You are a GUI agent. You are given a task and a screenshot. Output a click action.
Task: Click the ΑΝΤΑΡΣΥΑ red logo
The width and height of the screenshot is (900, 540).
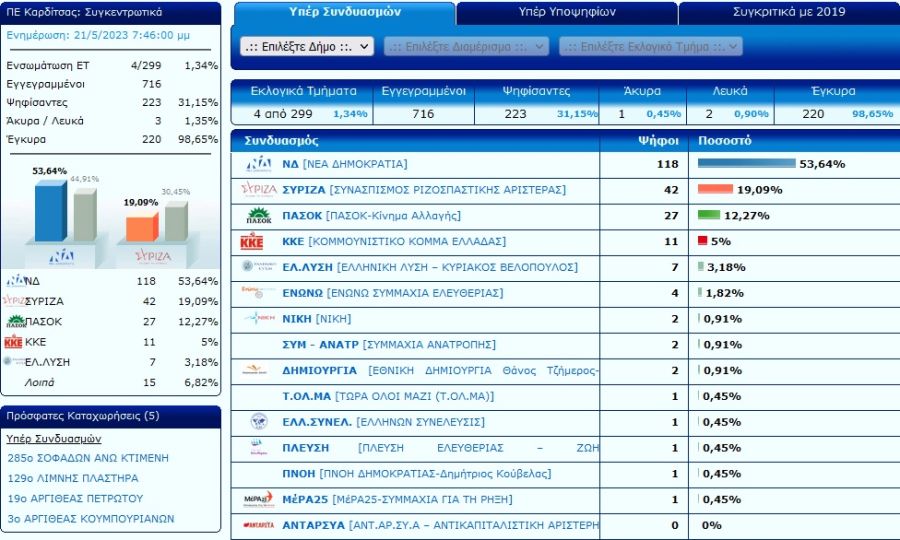click(258, 525)
